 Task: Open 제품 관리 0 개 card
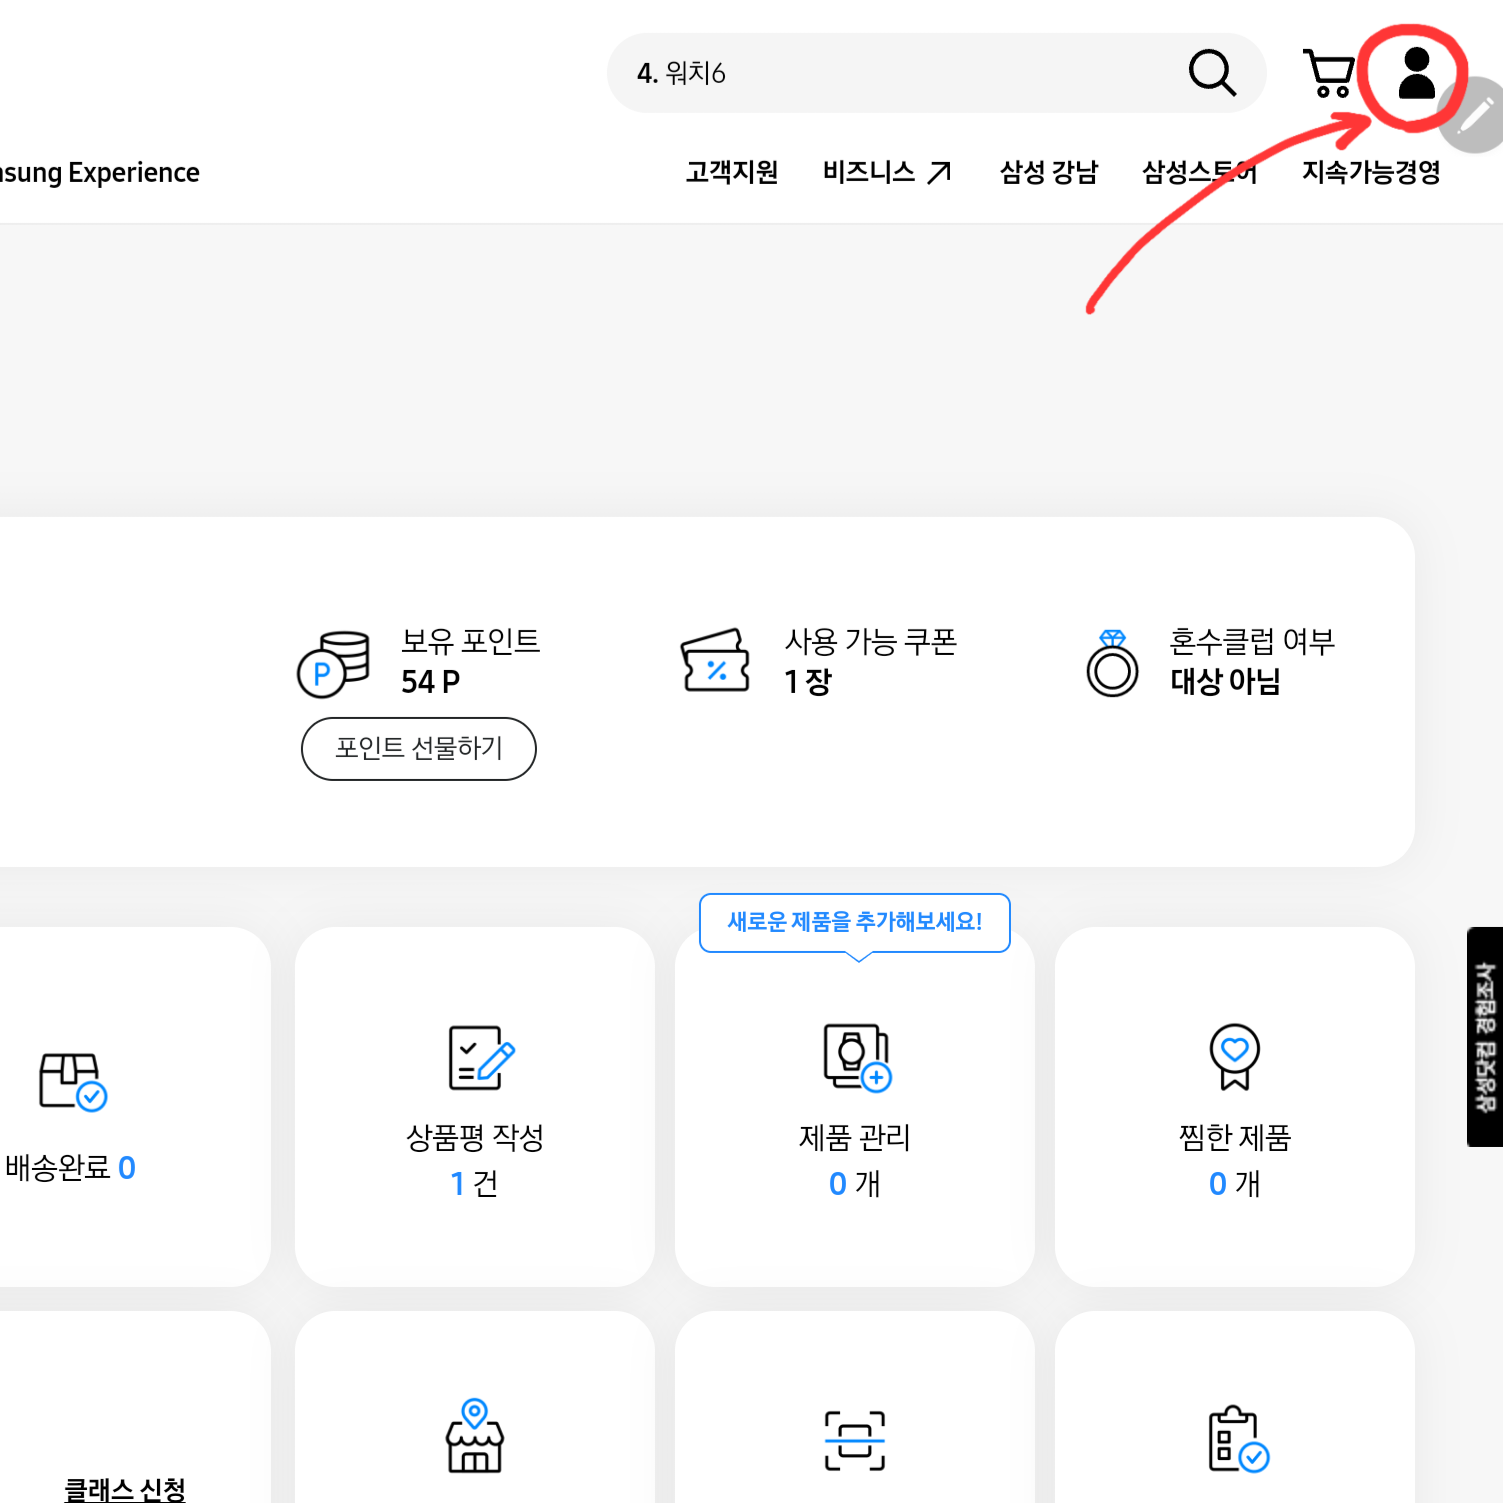click(x=855, y=1107)
